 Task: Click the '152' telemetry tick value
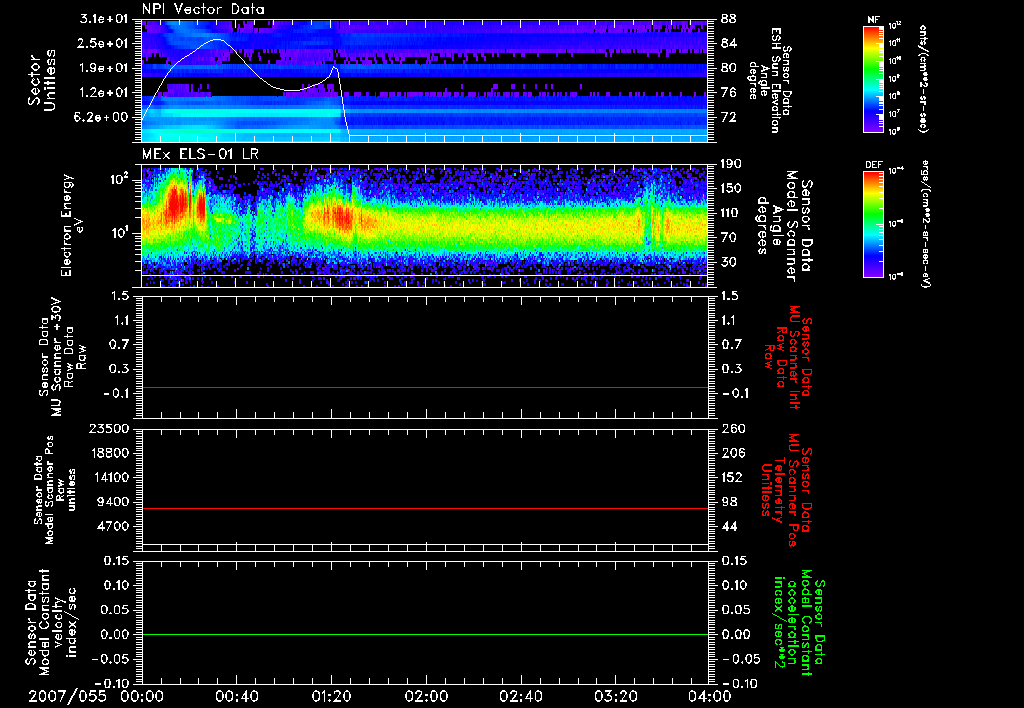click(732, 477)
